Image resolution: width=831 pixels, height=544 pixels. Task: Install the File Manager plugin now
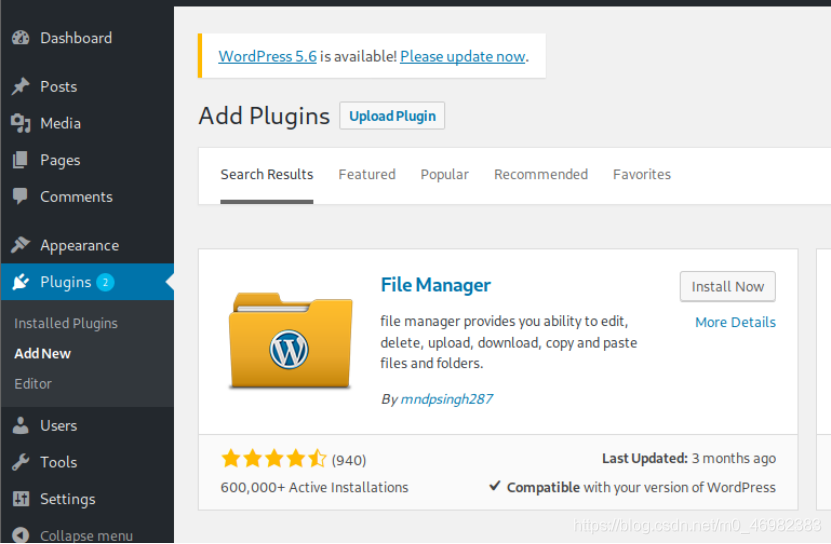(x=727, y=286)
